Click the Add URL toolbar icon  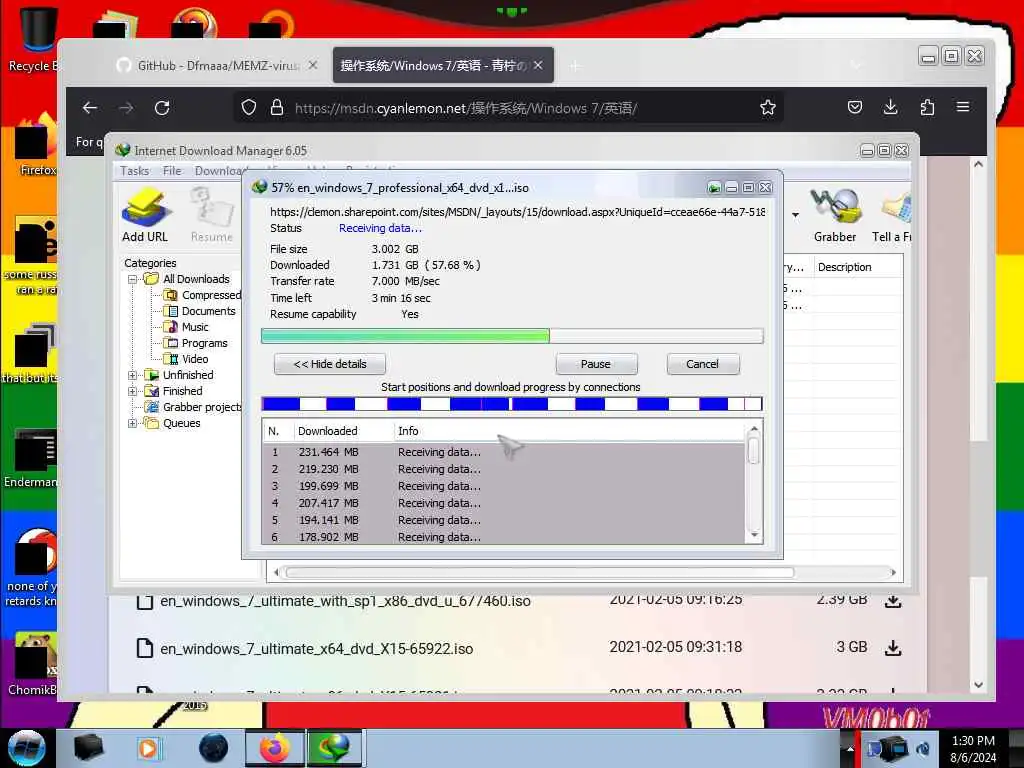pos(145,215)
